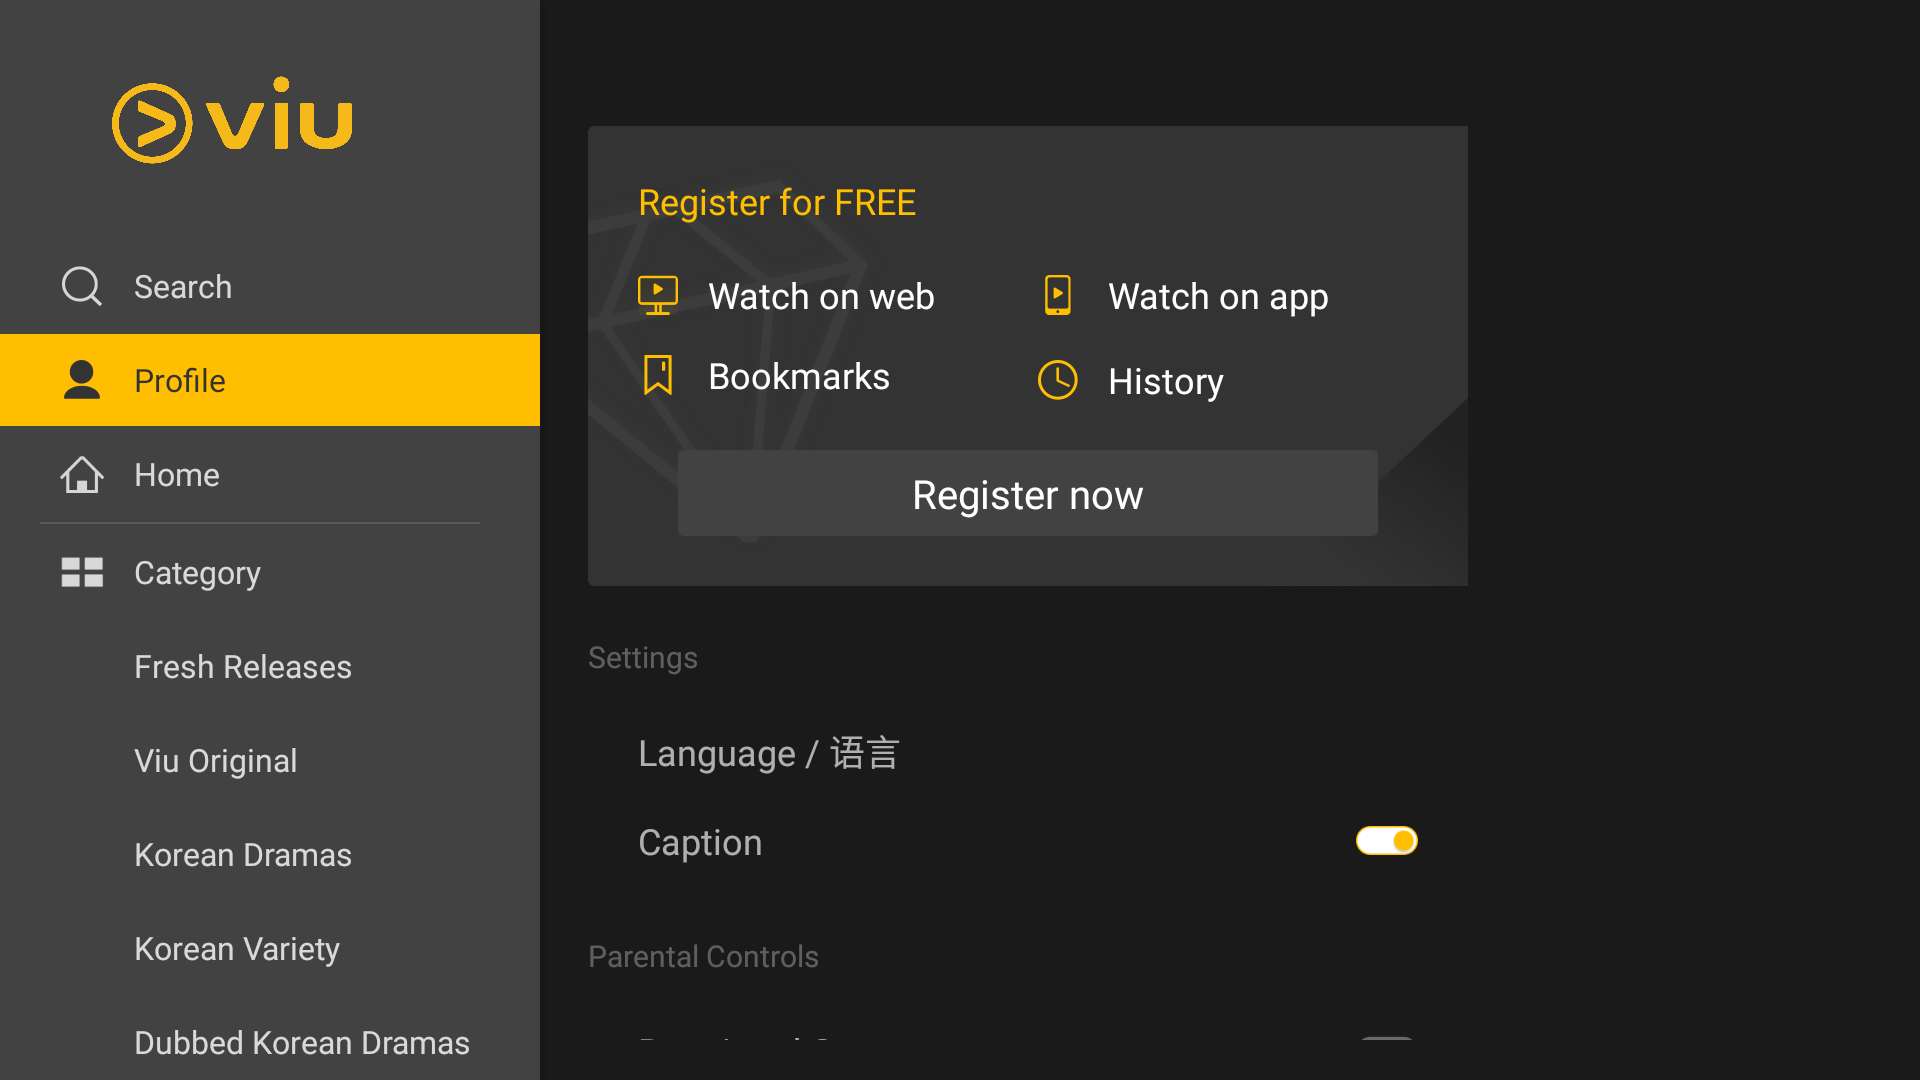Viewport: 1920px width, 1080px height.
Task: Click the History clock icon
Action: [x=1057, y=380]
